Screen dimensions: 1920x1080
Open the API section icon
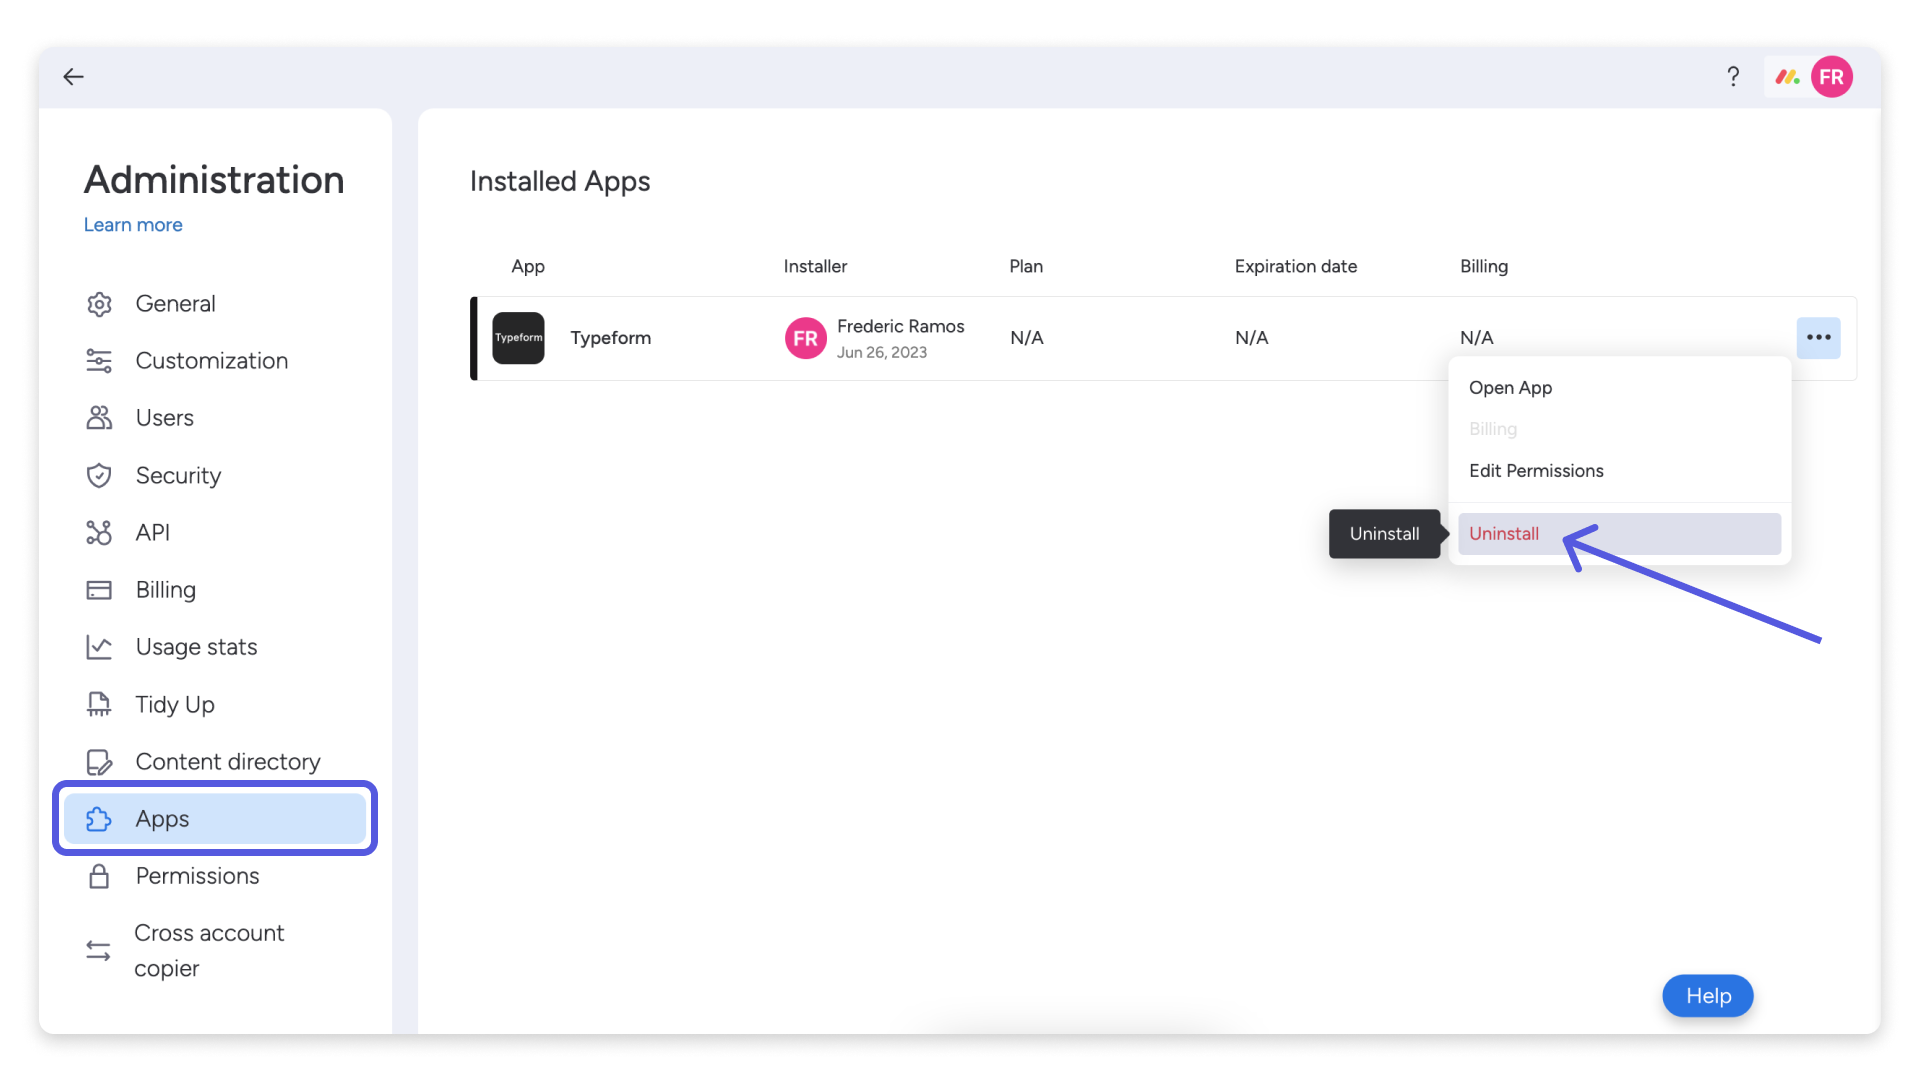click(x=100, y=532)
